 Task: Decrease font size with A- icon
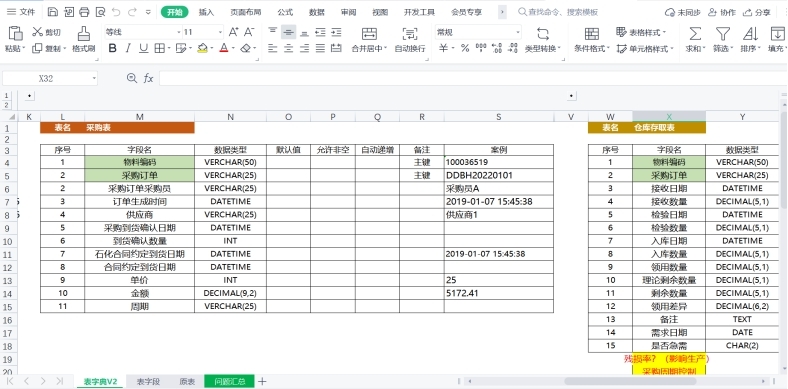click(249, 32)
